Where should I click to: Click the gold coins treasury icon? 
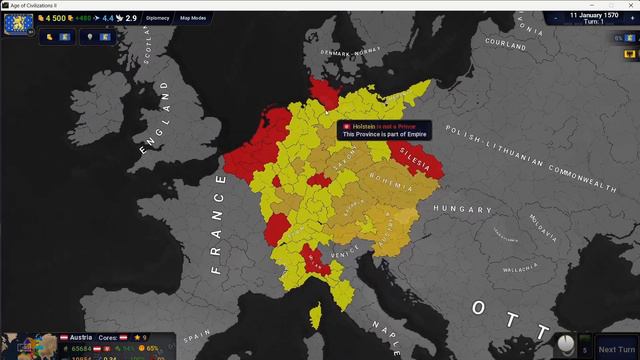[41, 18]
